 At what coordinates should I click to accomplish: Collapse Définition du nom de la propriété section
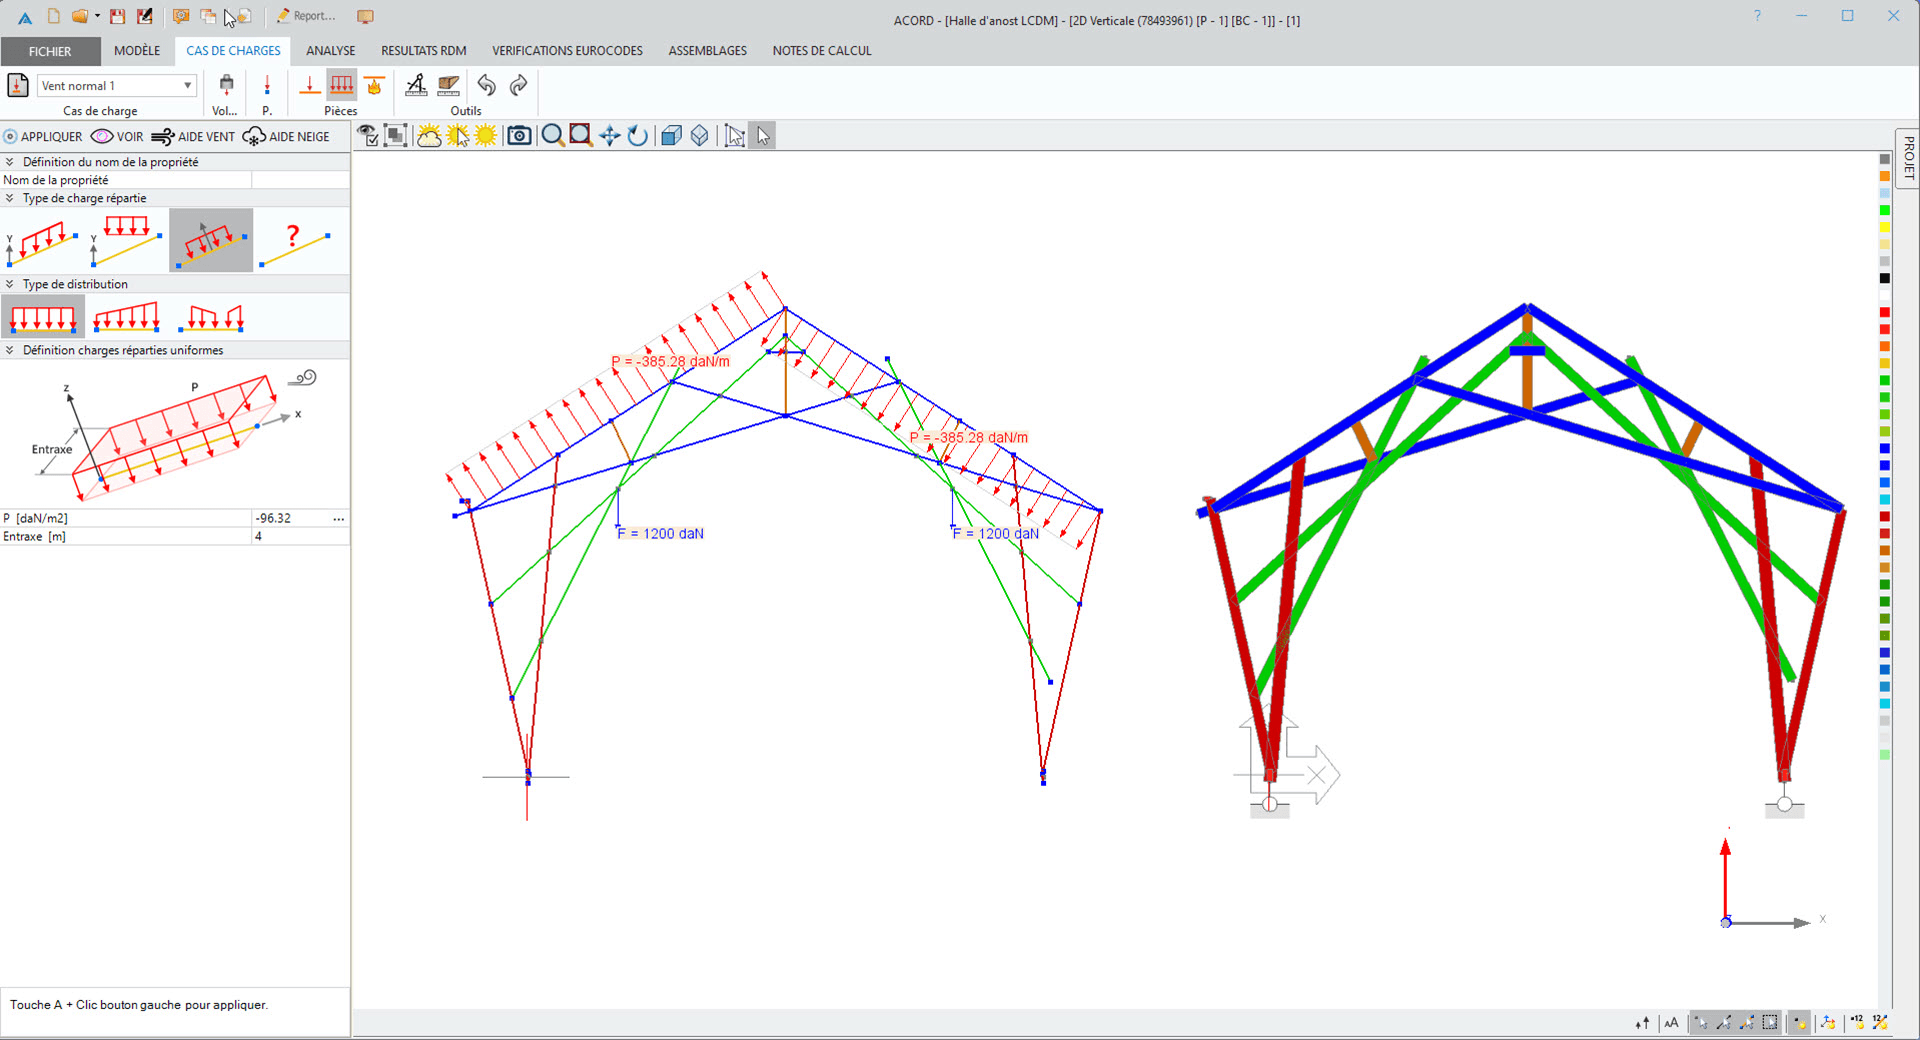(x=9, y=162)
